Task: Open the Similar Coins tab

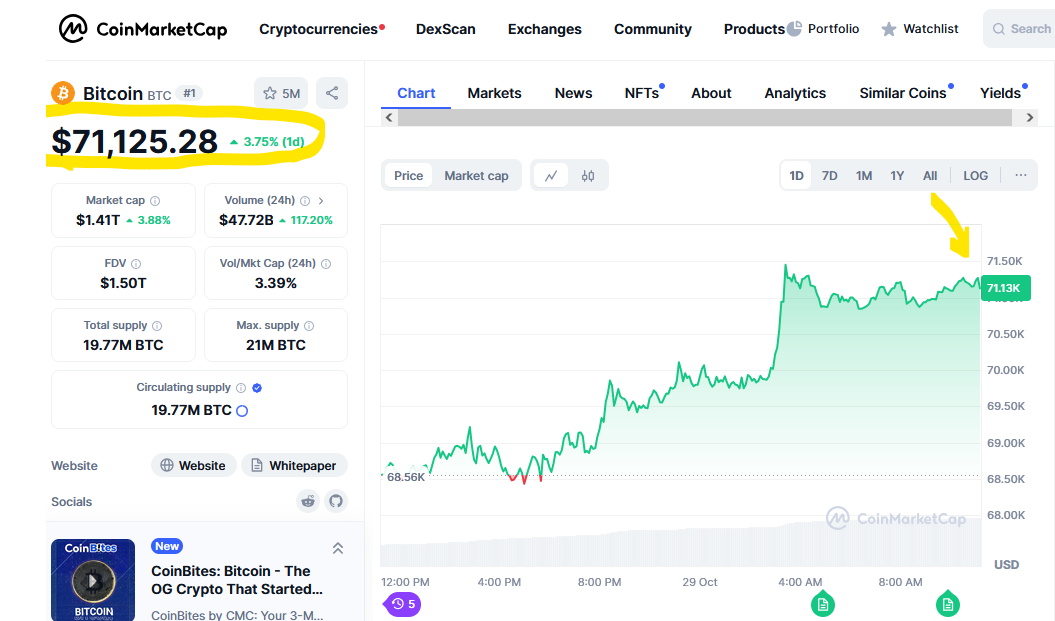Action: coord(903,93)
